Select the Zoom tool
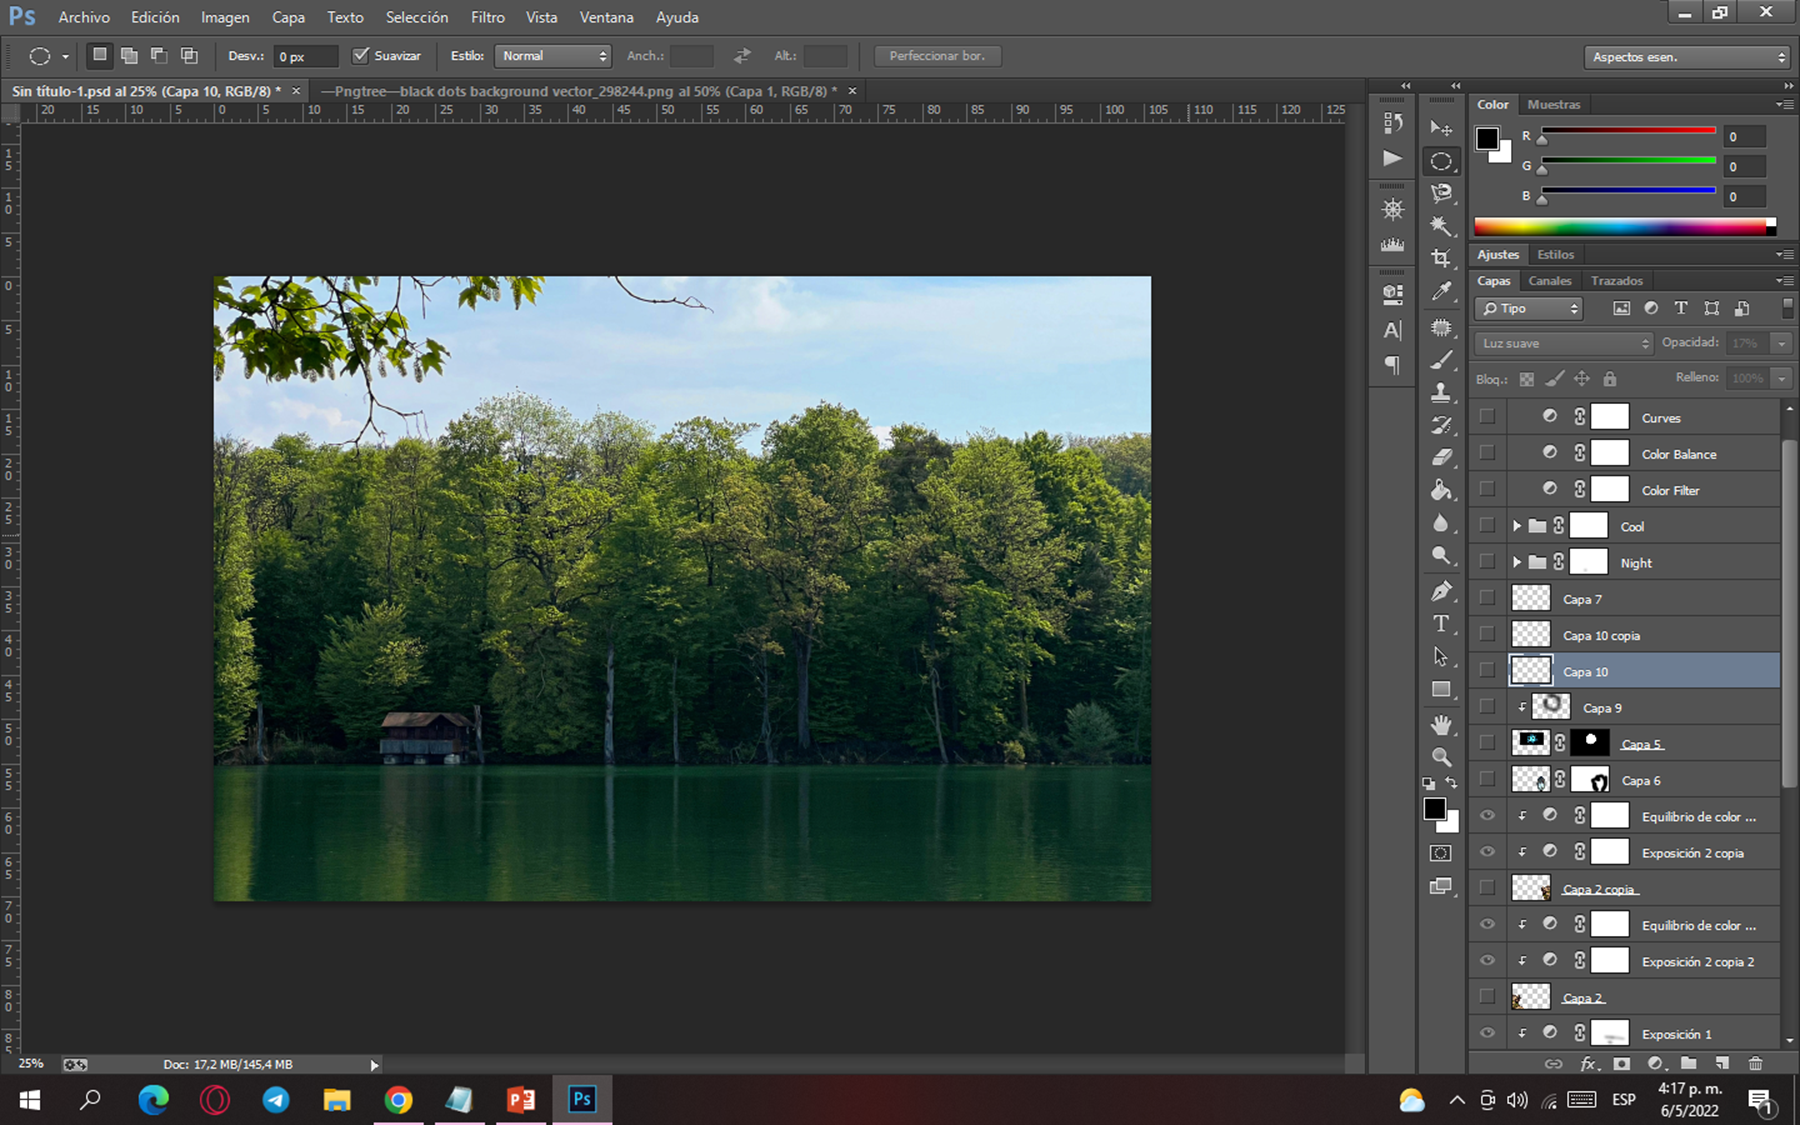The width and height of the screenshot is (1800, 1125). (1441, 757)
